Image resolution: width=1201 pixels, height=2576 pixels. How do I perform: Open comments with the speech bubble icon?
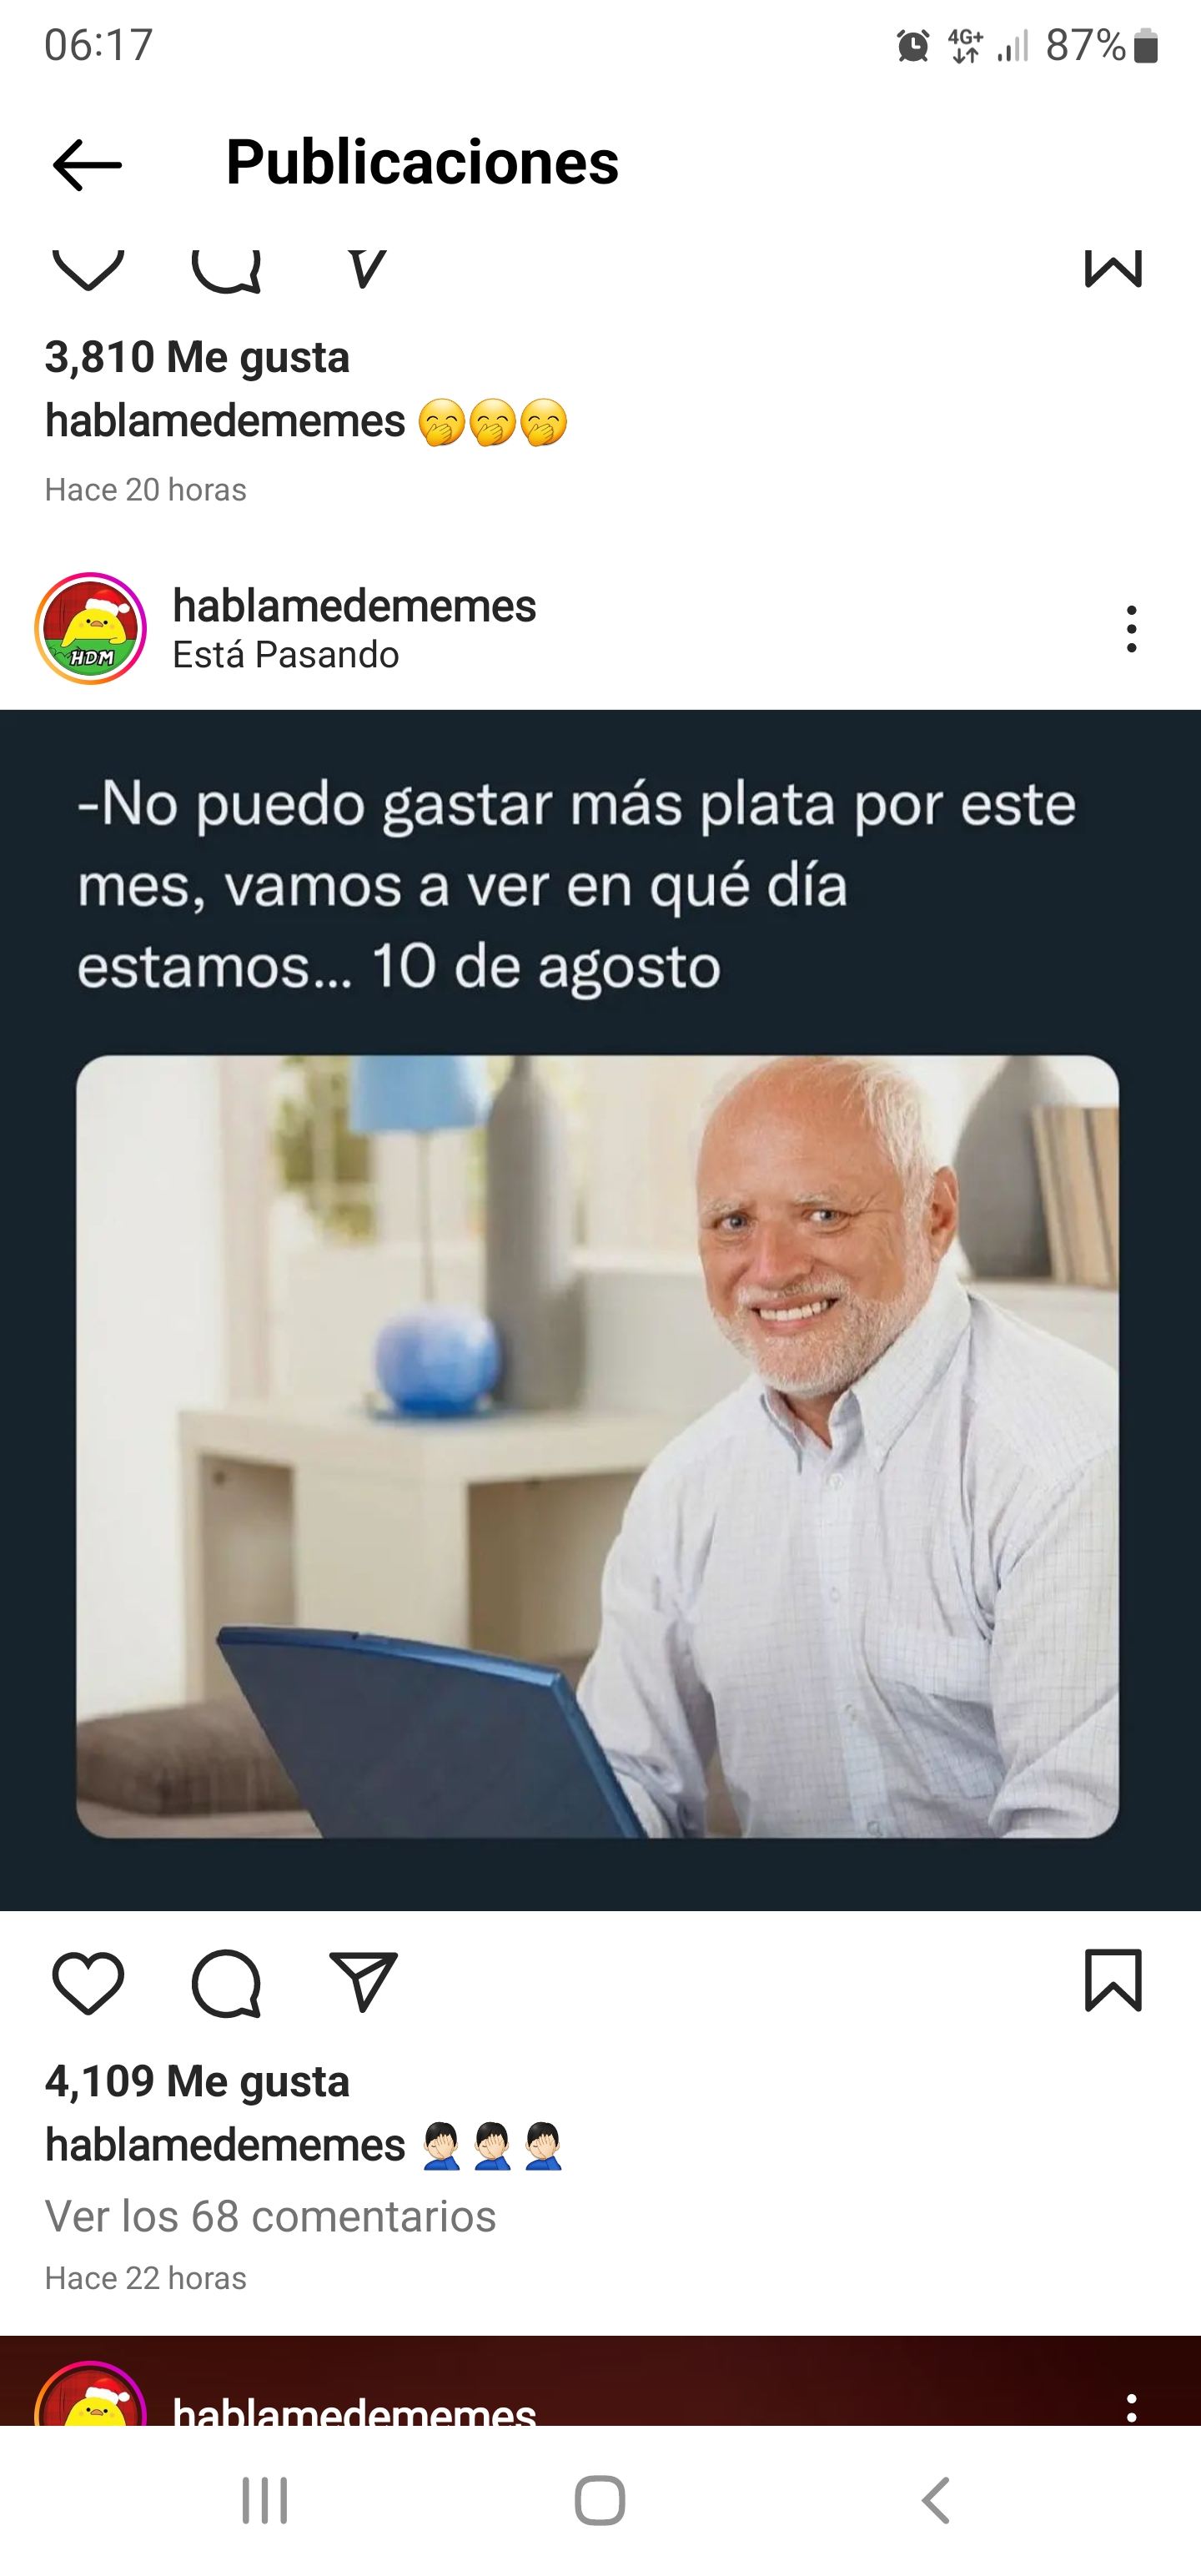point(227,1983)
